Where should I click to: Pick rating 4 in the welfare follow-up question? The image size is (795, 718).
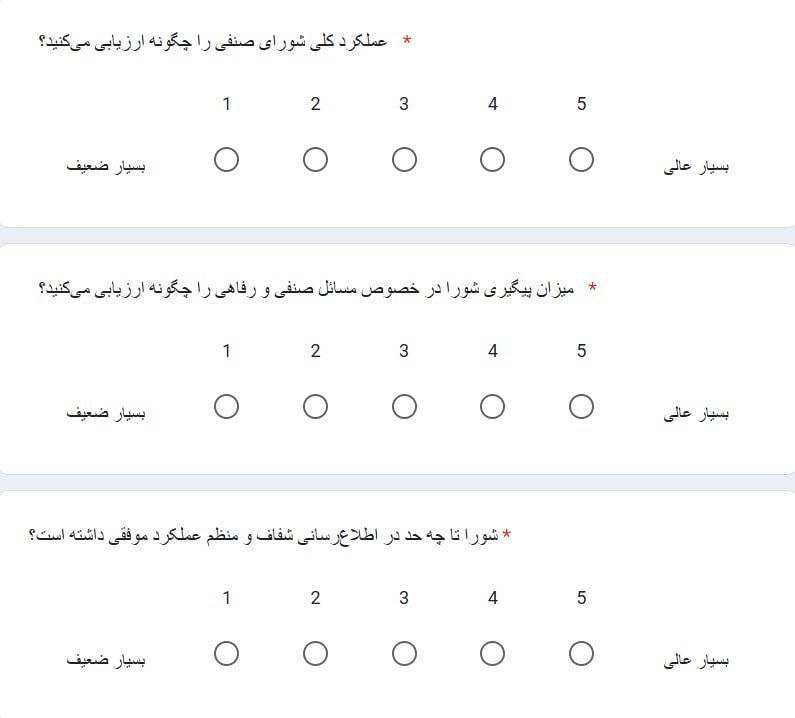[492, 407]
